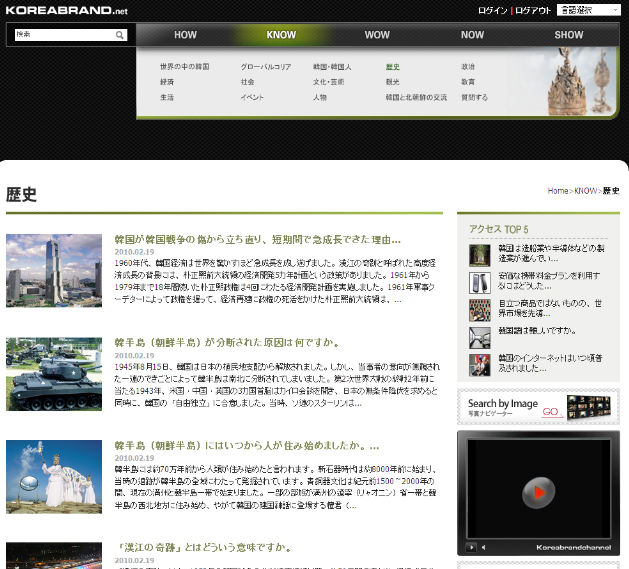Screen dimensions: 629x569
Task: Open 人物 submenu item
Action: point(320,97)
